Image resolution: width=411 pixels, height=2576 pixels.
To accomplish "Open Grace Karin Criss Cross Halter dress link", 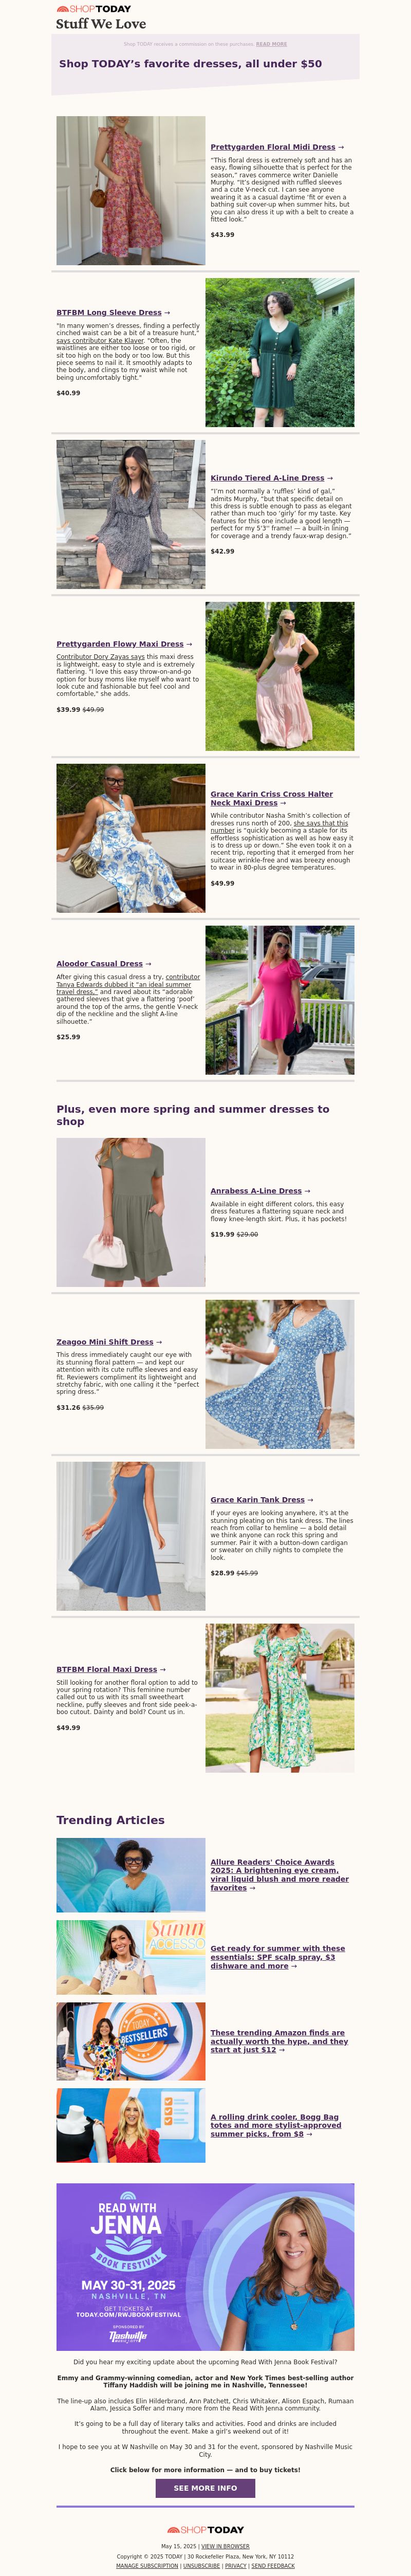I will click(x=271, y=798).
